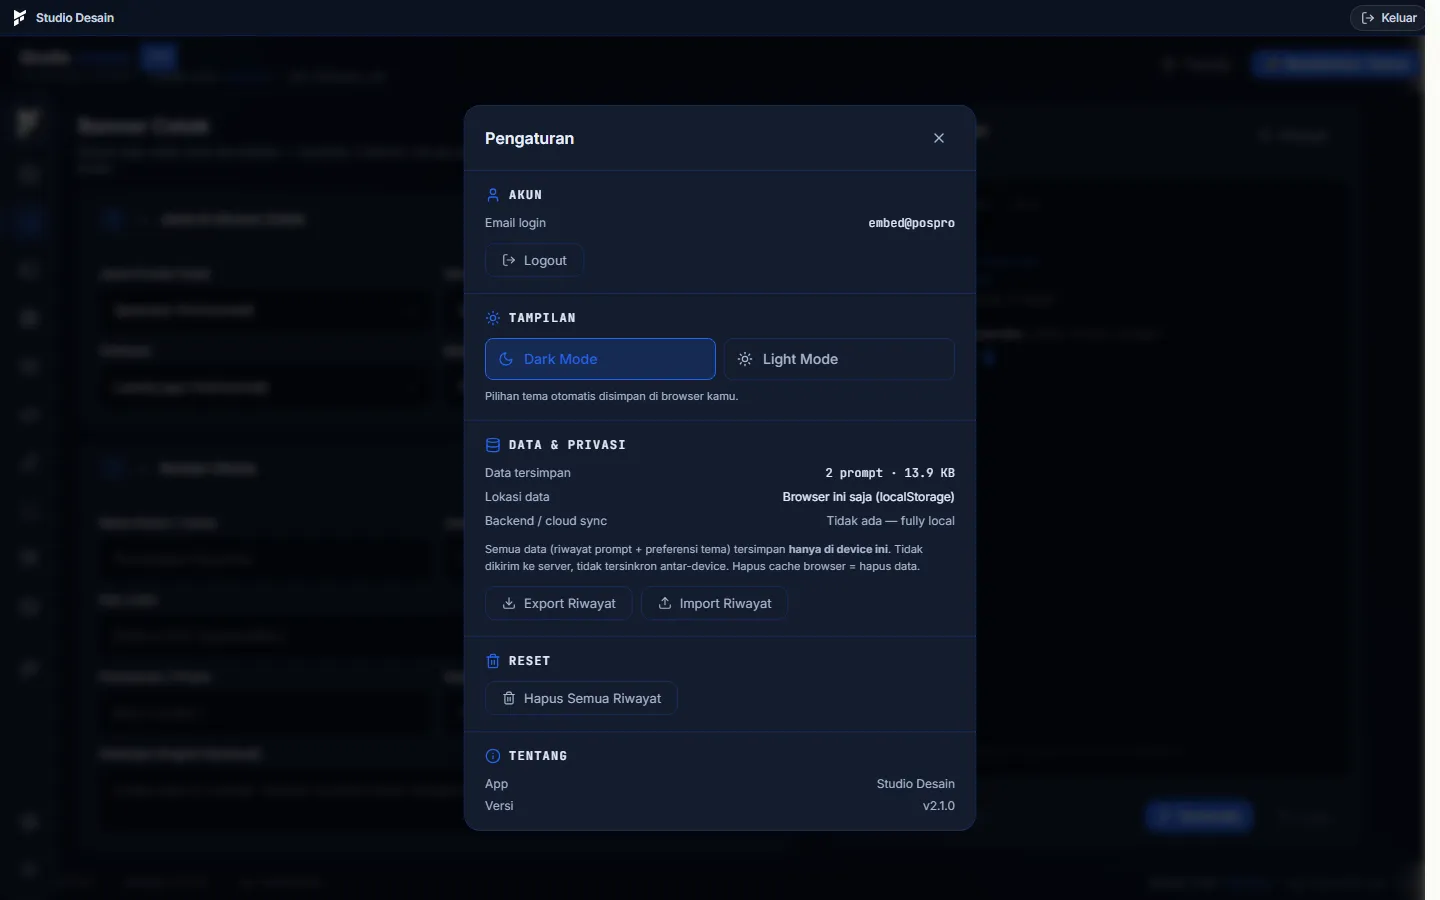This screenshot has height=900, width=1440.
Task: Click the moon icon in Dark Mode
Action: coord(507,359)
